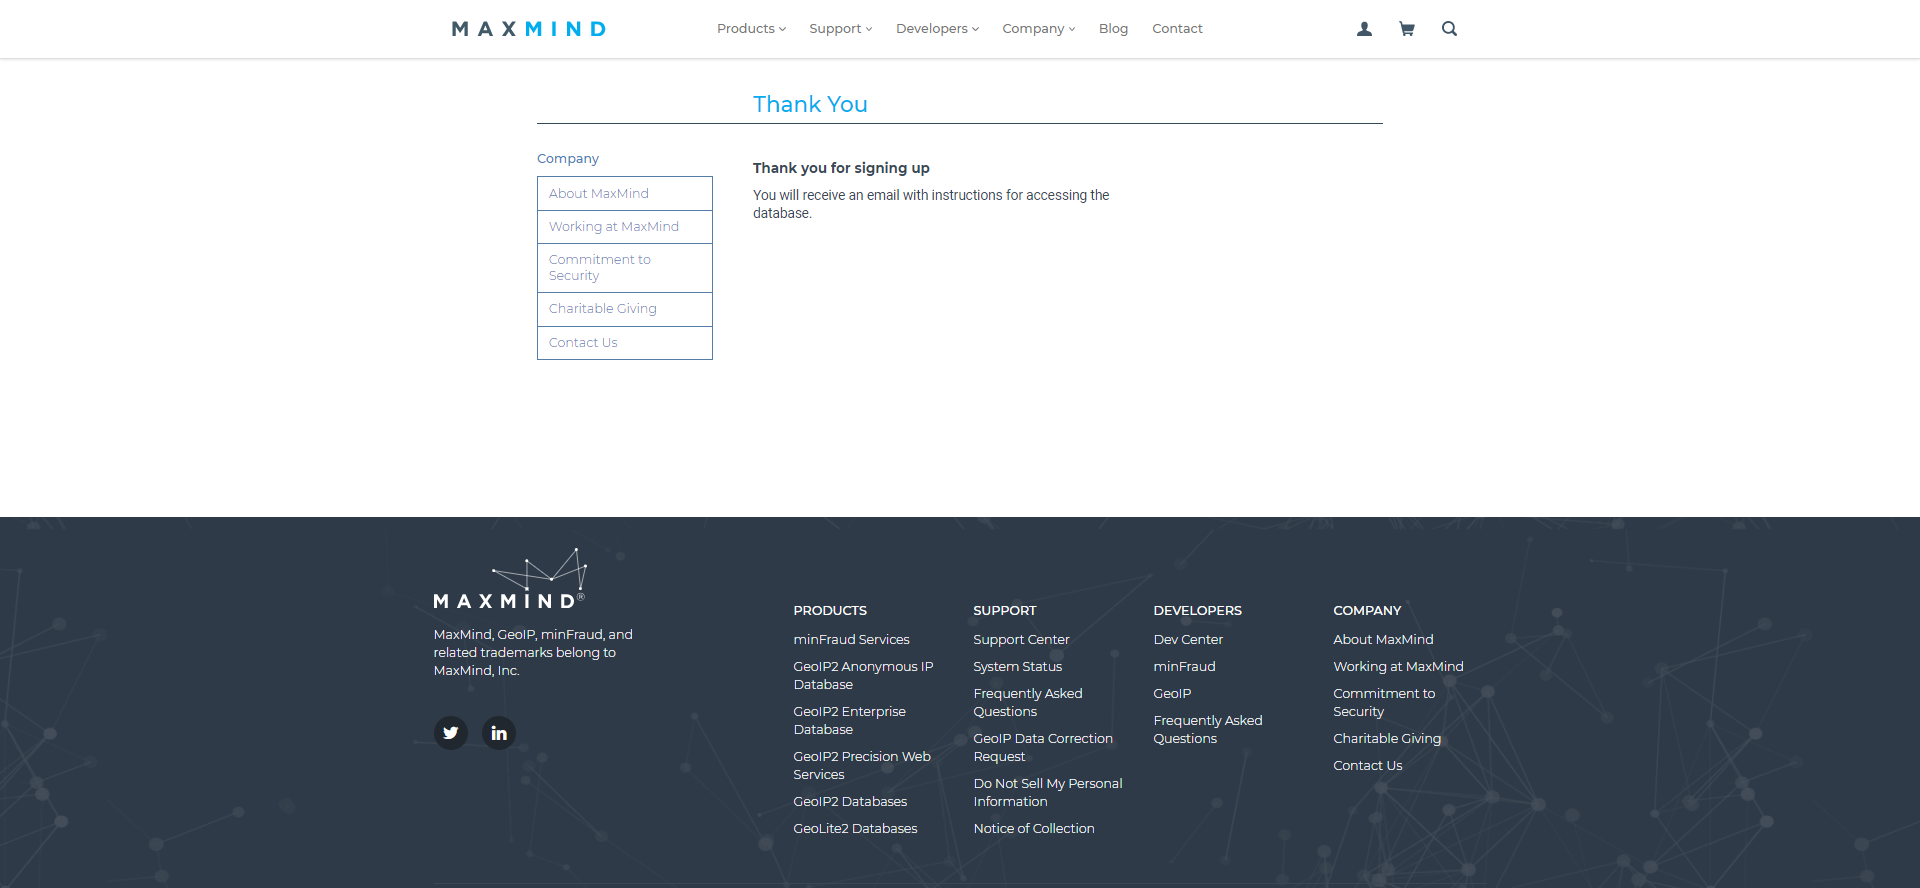Select Working at MaxMind in sidebar
Viewport: 1920px width, 888px height.
(x=614, y=227)
